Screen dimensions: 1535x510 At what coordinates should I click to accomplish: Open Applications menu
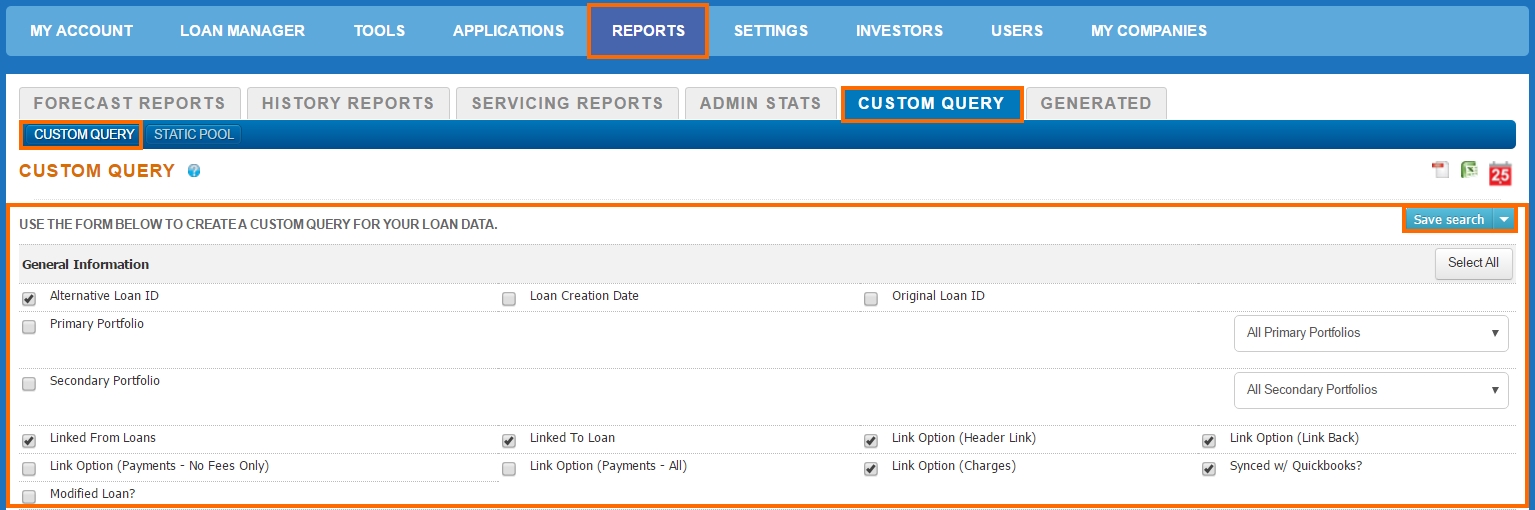[508, 31]
